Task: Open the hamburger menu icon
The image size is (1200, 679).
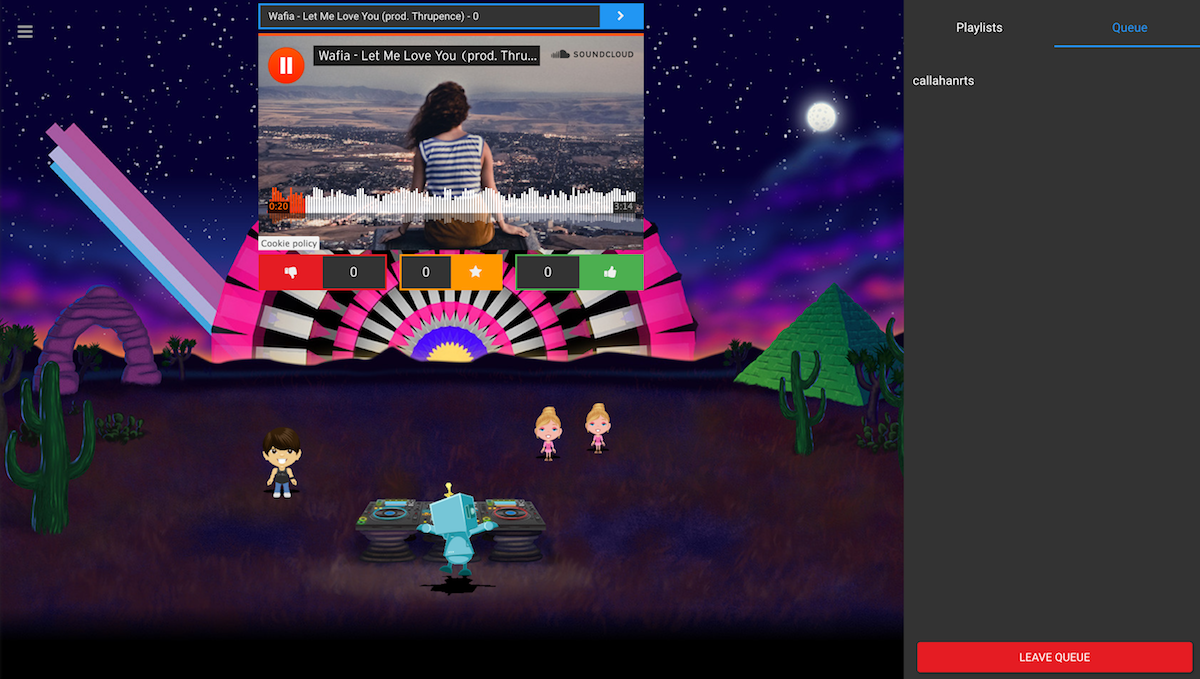Action: (25, 31)
